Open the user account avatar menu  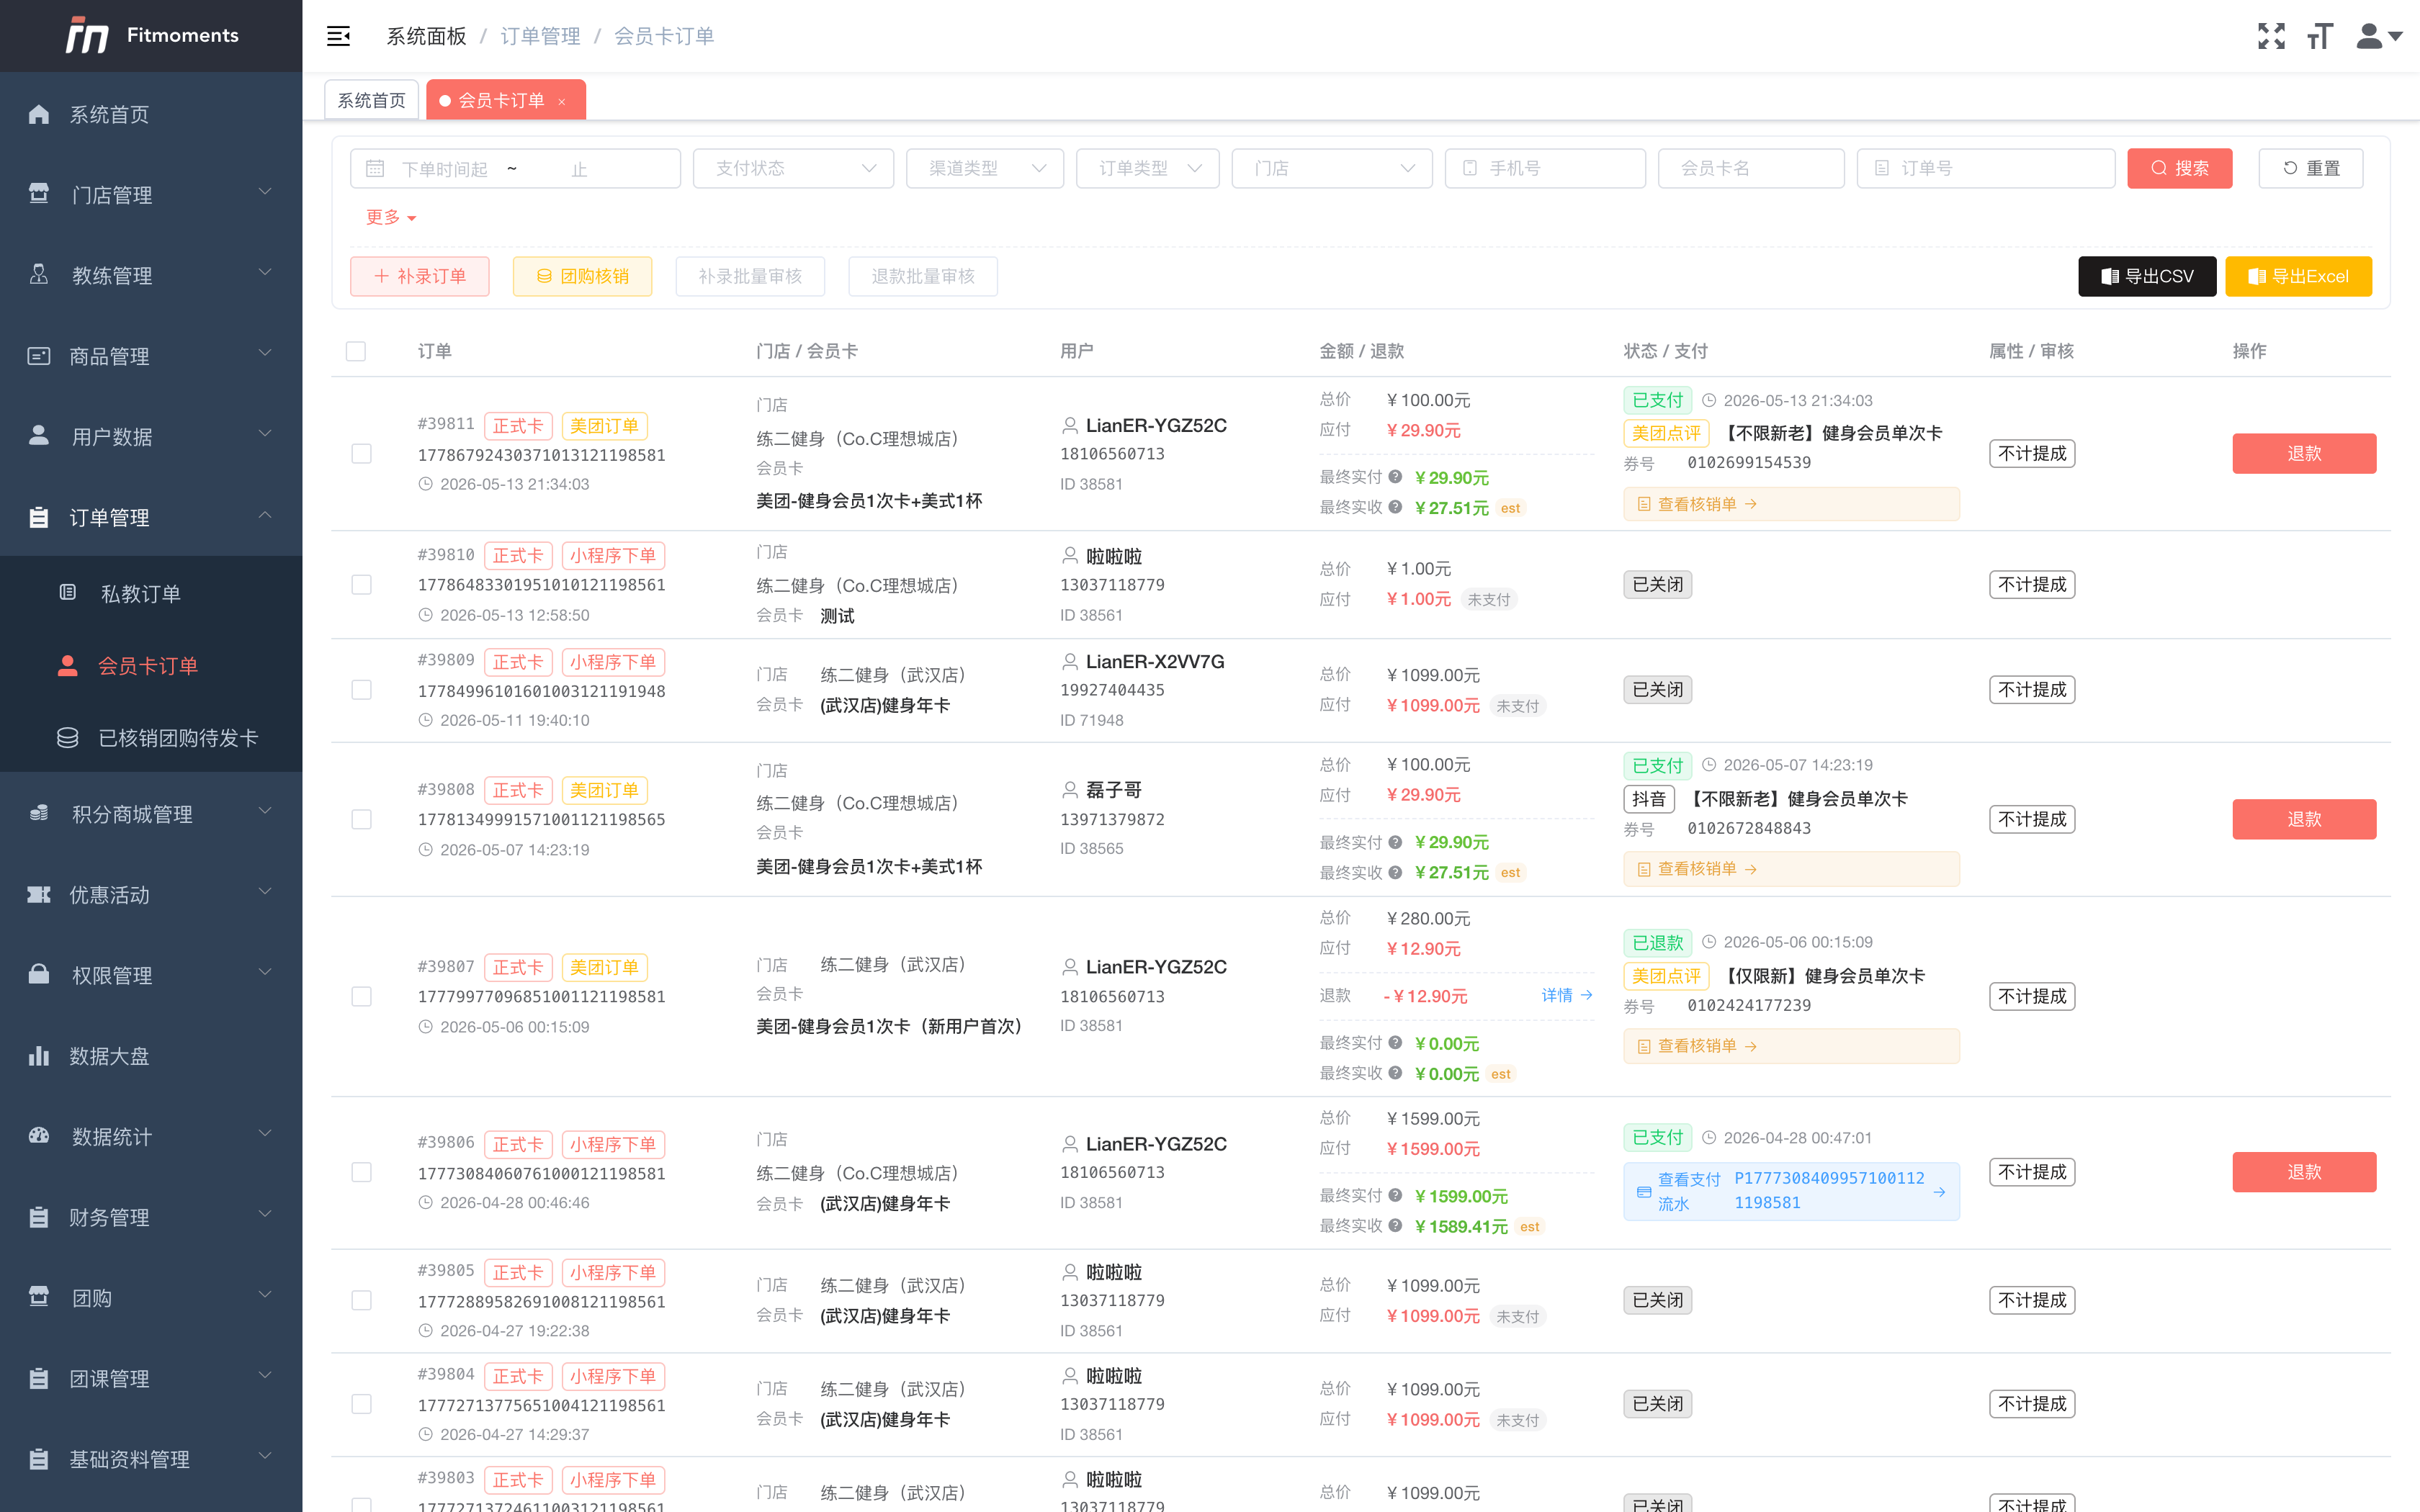pyautogui.click(x=2379, y=36)
